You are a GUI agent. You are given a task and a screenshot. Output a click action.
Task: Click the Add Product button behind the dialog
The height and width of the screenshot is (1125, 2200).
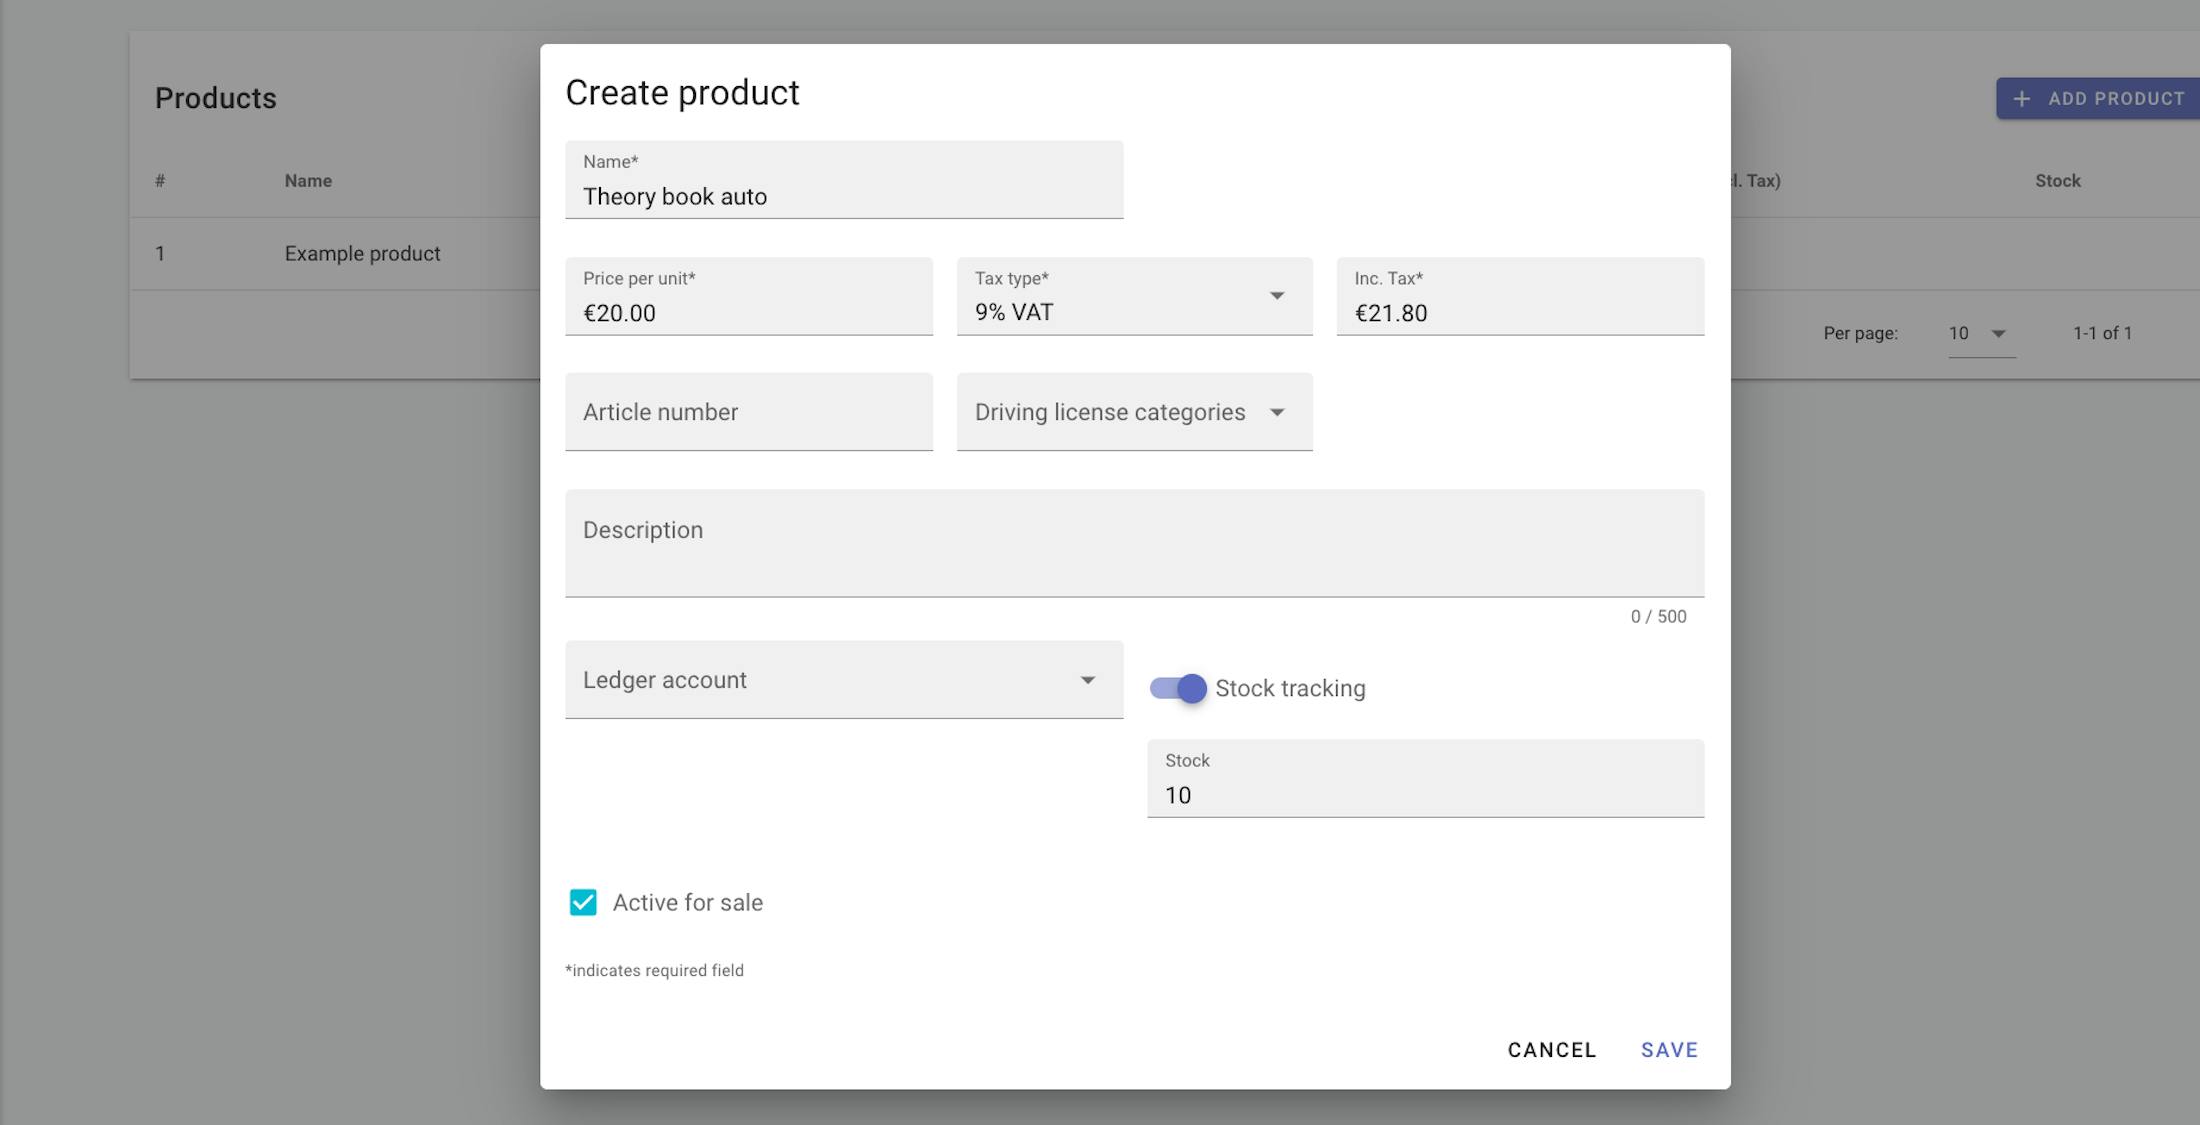tap(2098, 99)
